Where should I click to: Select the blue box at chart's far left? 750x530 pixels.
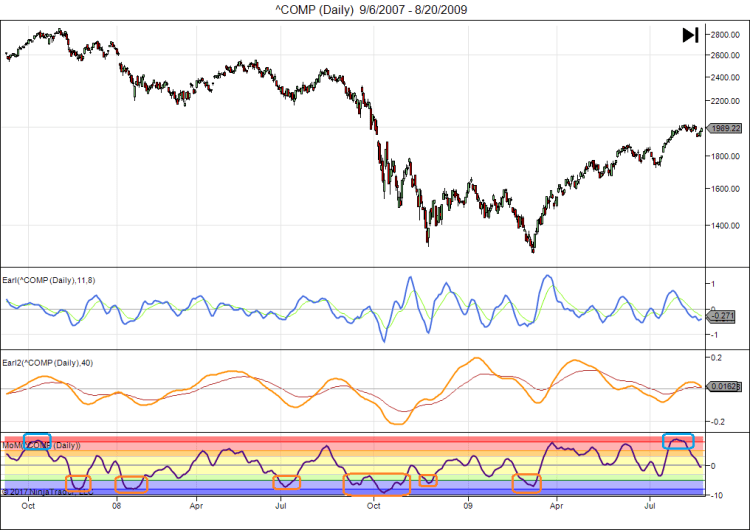click(37, 441)
